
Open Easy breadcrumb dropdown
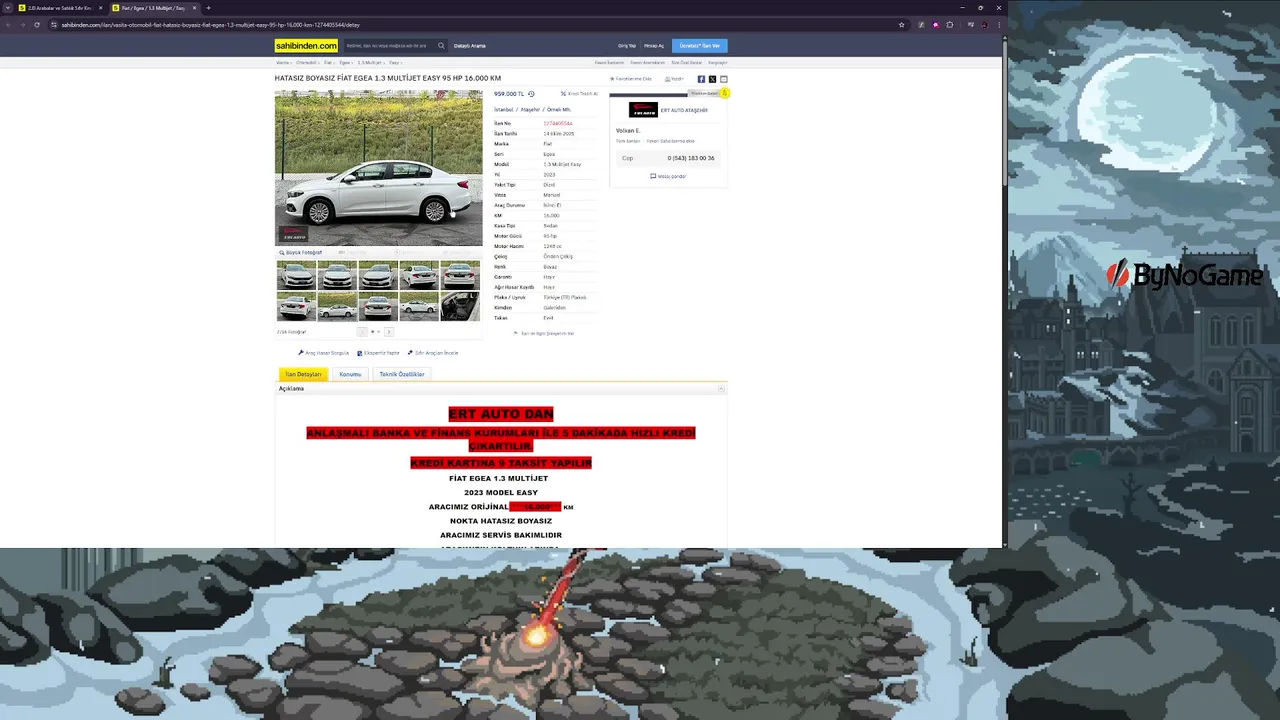point(395,62)
